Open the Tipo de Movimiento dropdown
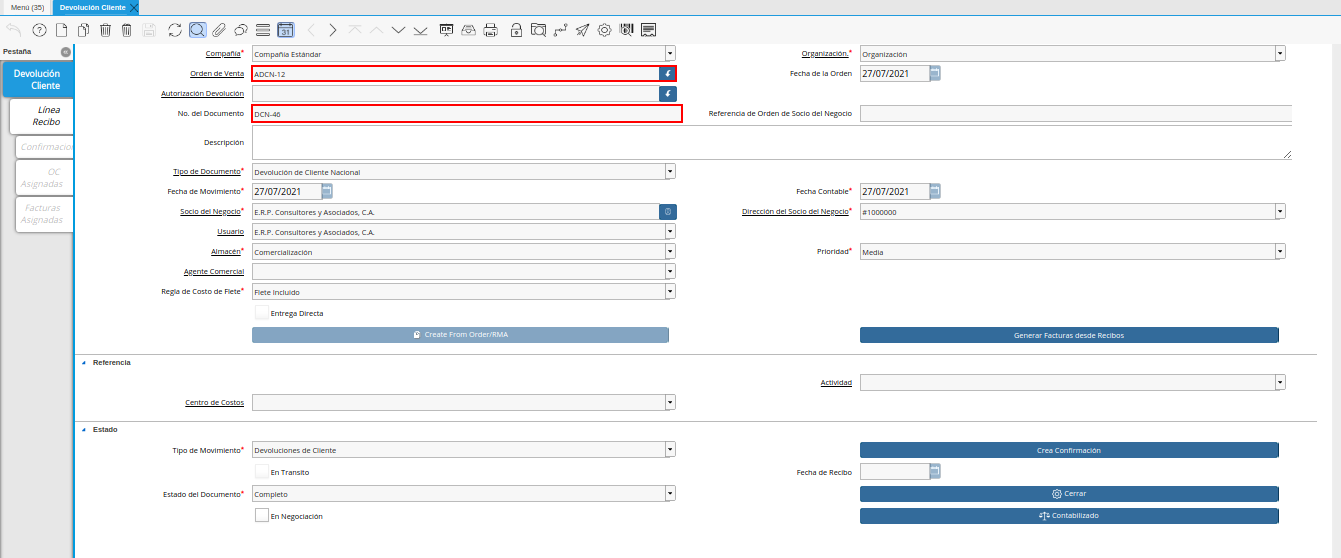Viewport: 1341px width, 558px height. 670,450
